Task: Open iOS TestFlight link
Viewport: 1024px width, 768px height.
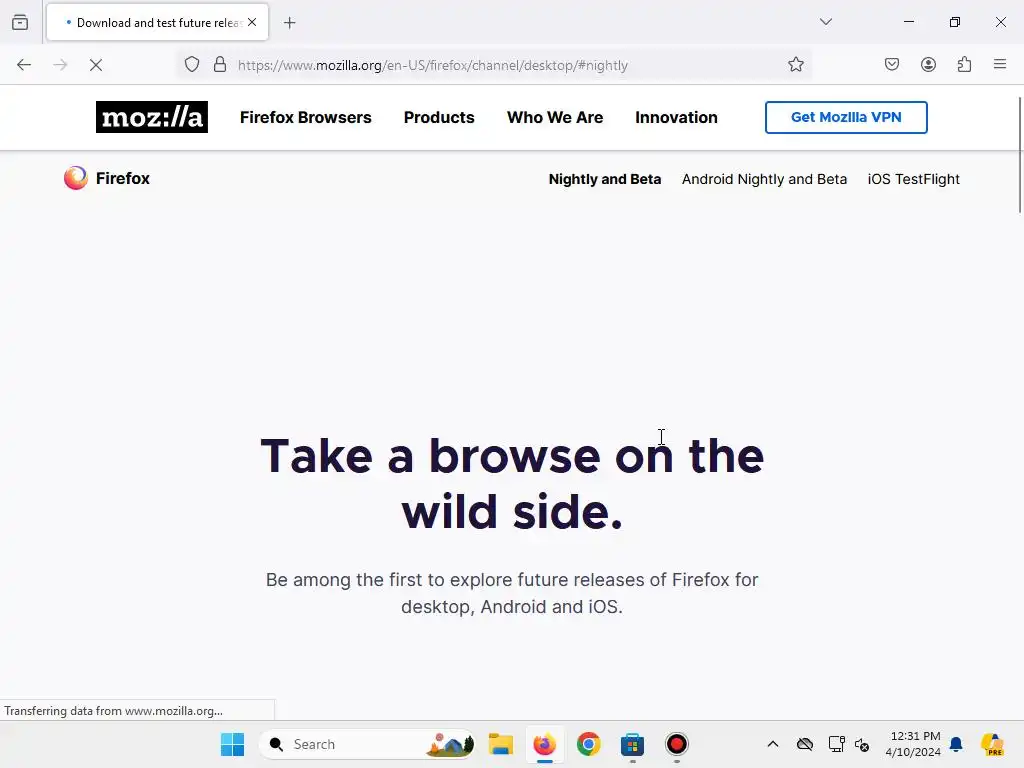Action: pos(913,179)
